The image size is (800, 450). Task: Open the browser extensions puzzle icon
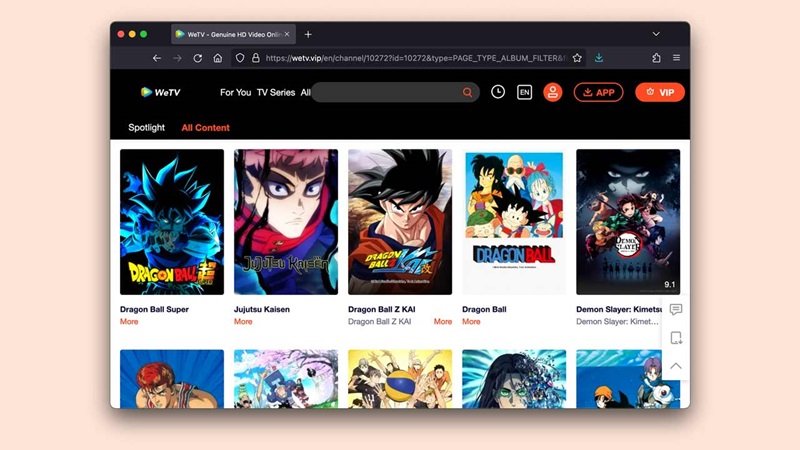coord(656,58)
